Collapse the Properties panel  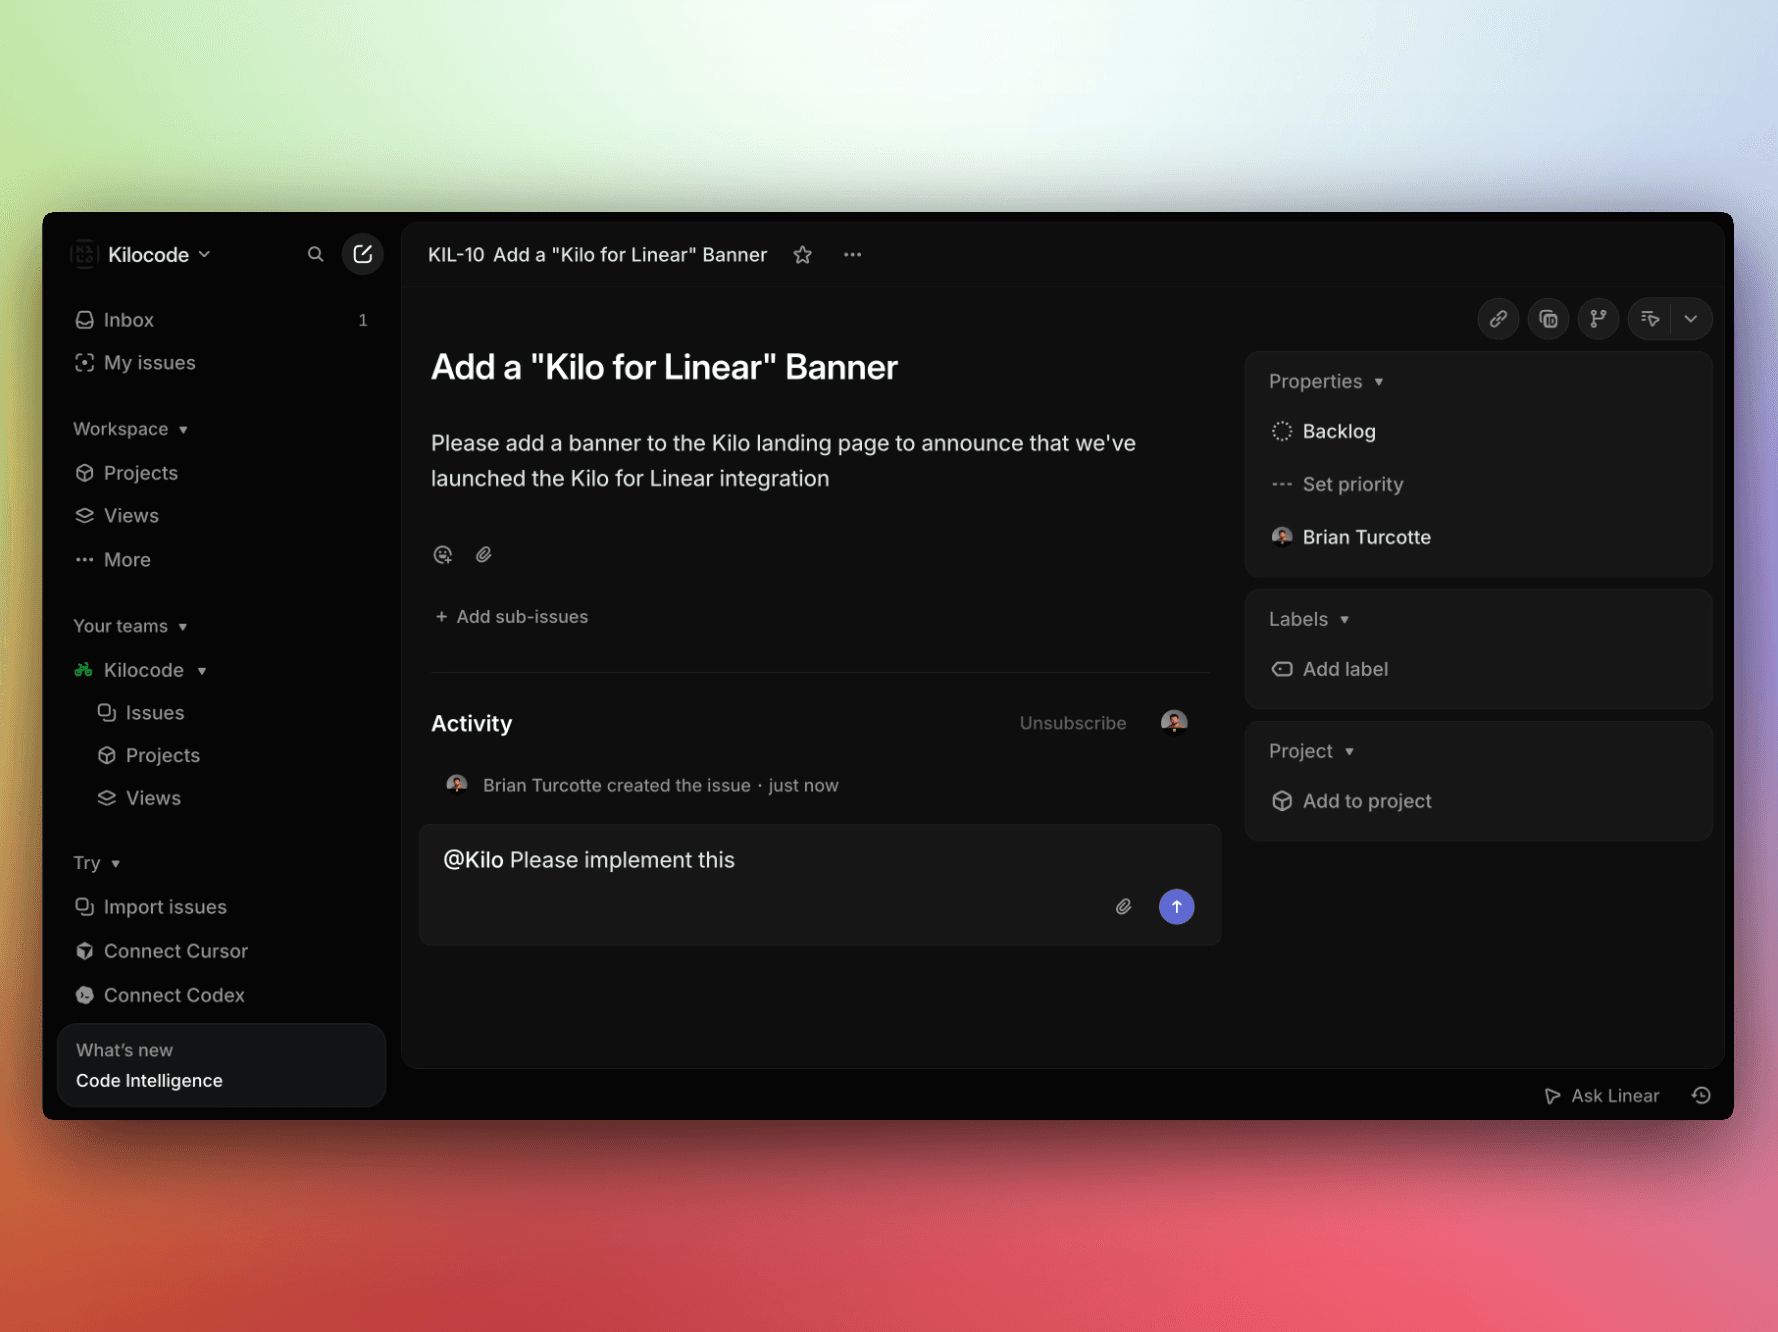[1326, 382]
